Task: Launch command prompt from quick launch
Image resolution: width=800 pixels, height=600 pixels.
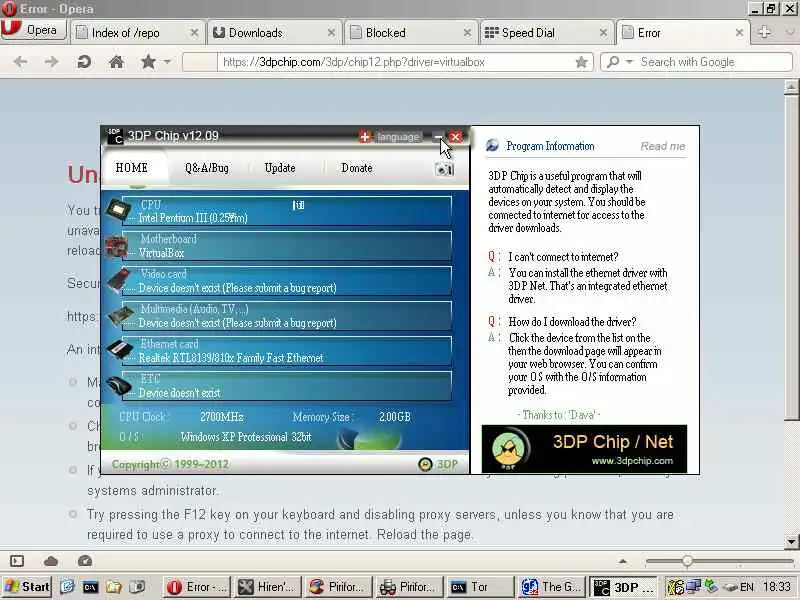Action: point(90,587)
